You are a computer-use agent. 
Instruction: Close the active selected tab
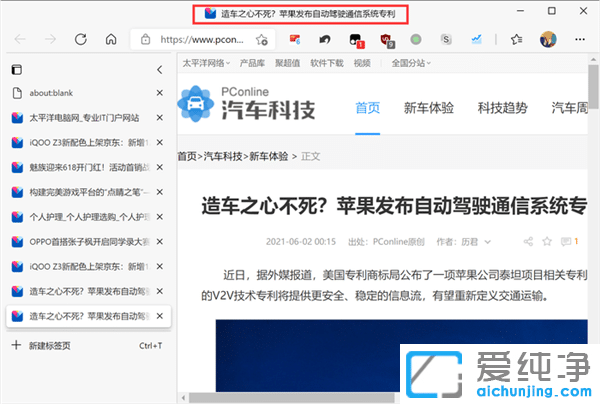160,316
